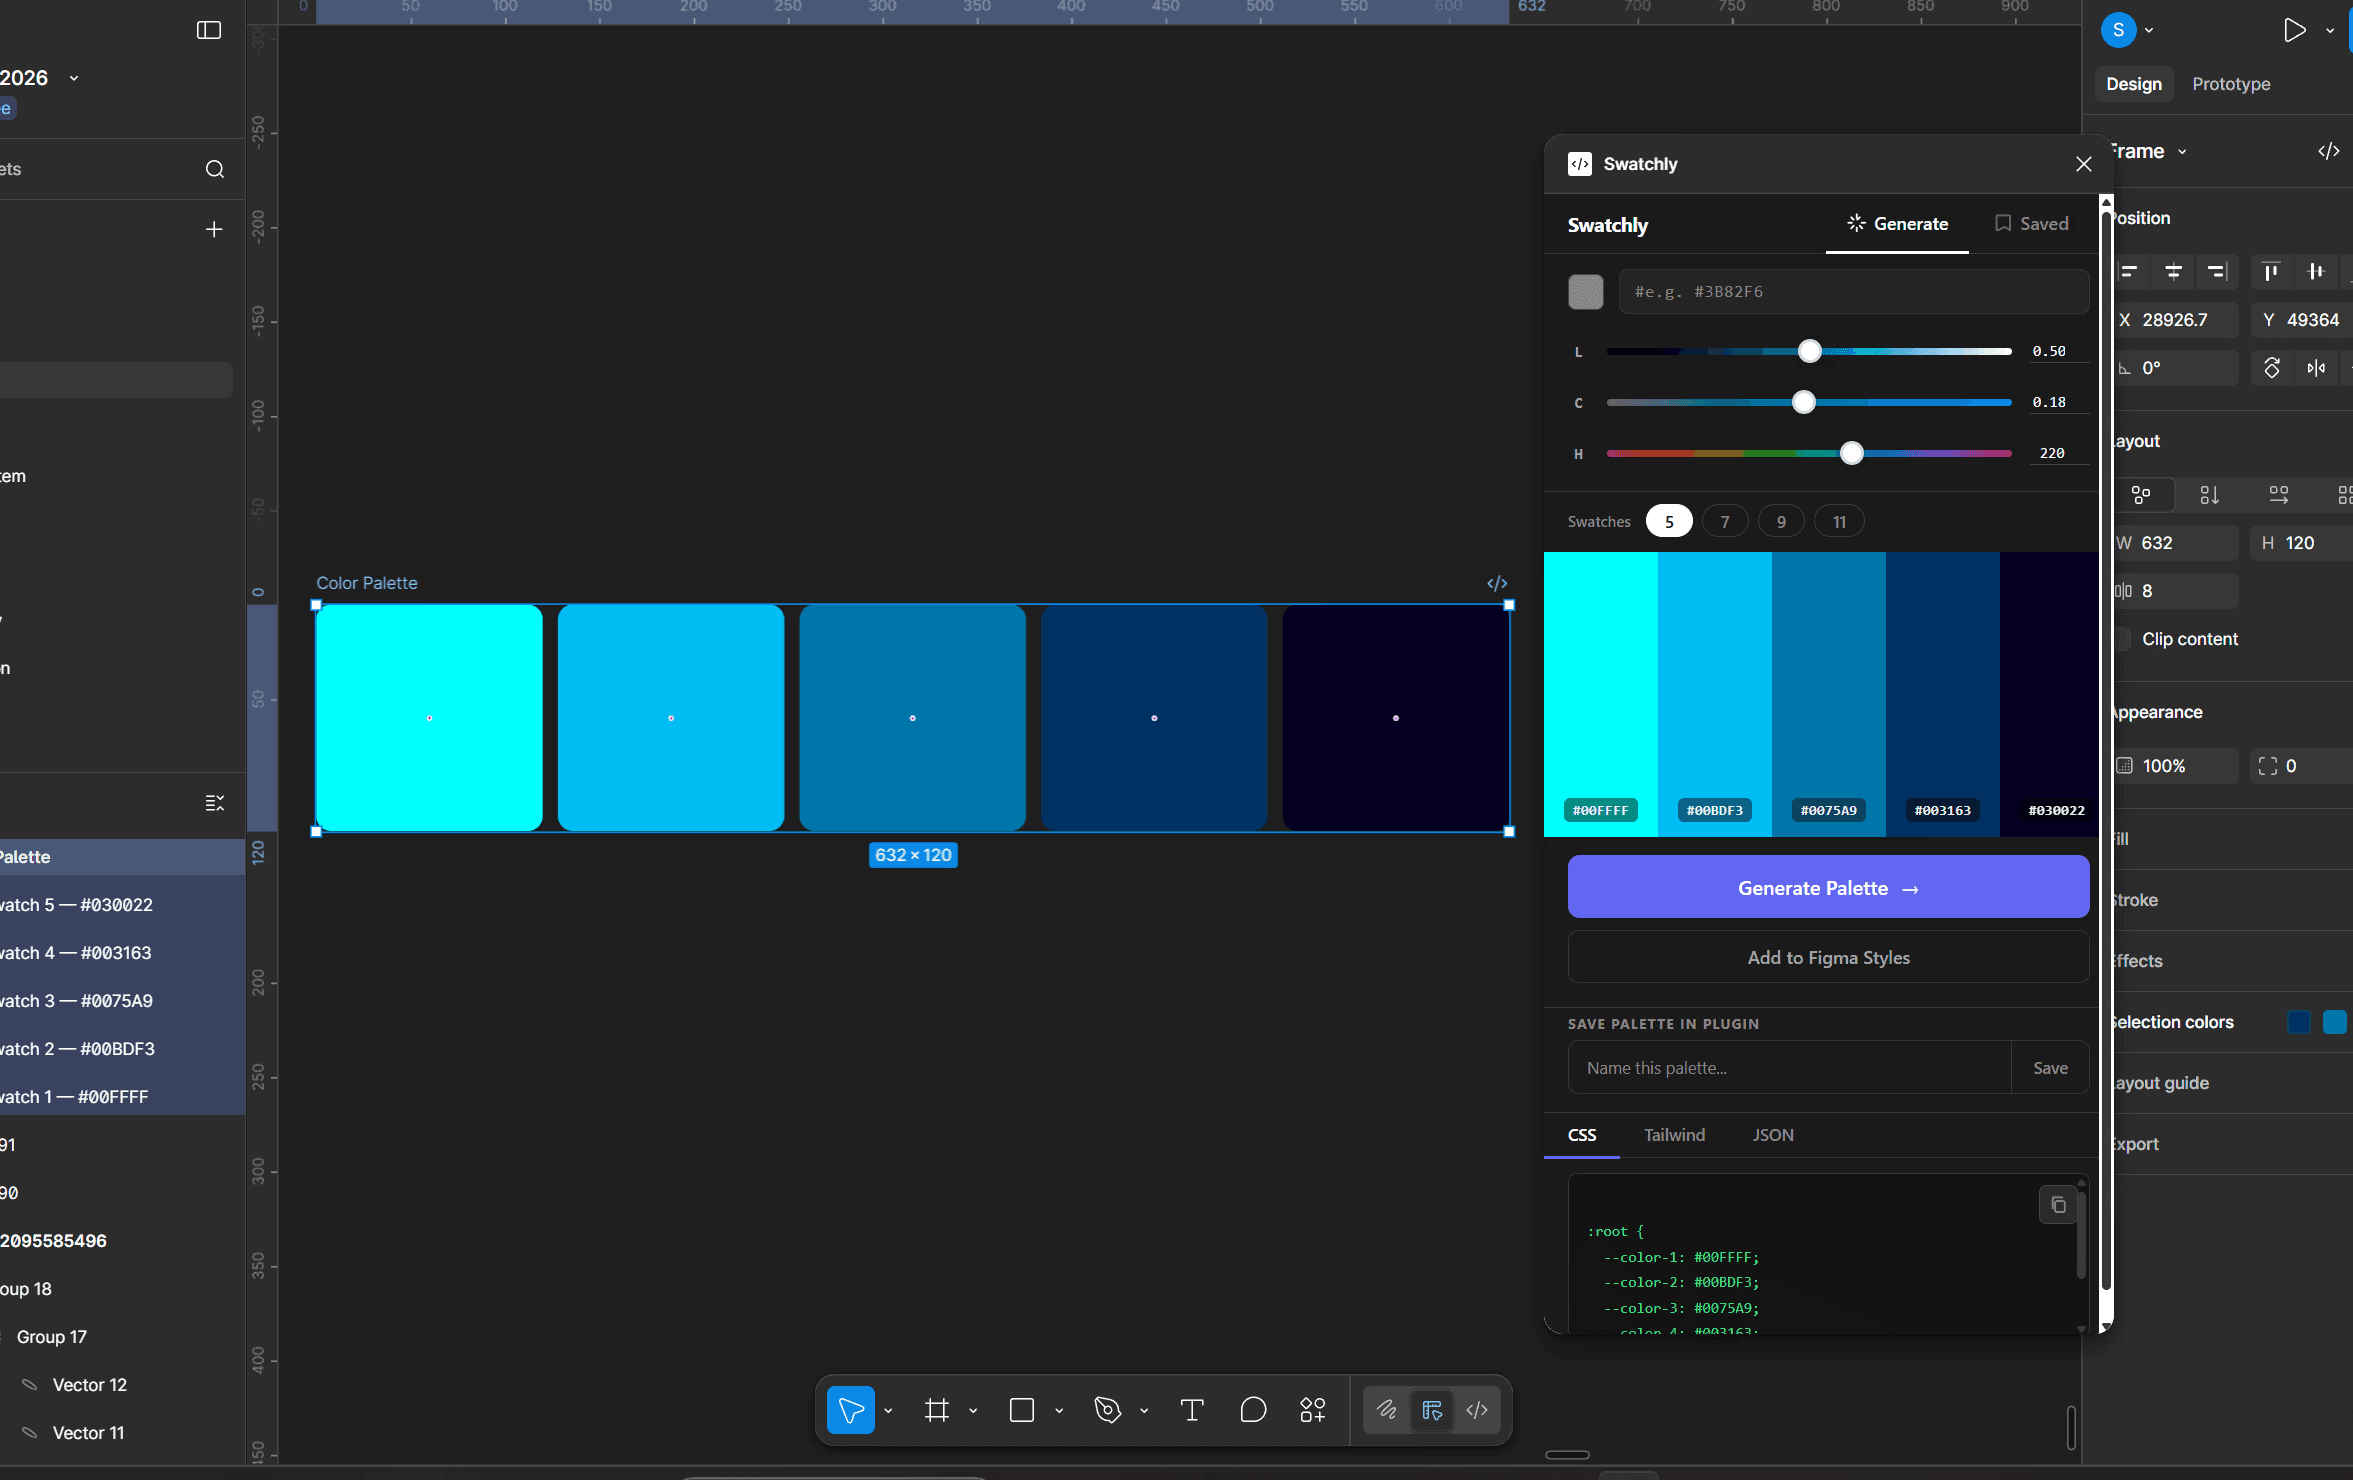Open the Tailwind export tab
Viewport: 2353px width, 1480px height.
(1674, 1135)
